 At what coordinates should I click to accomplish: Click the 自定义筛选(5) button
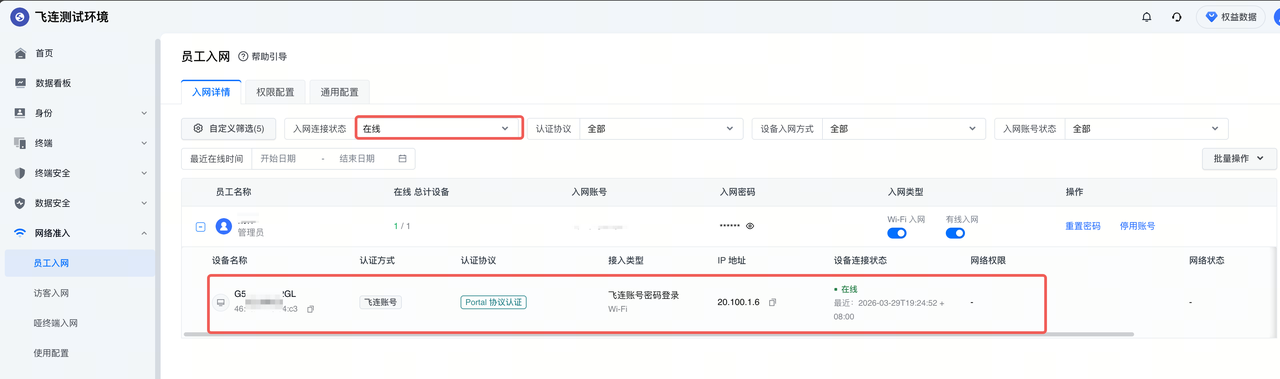(229, 129)
